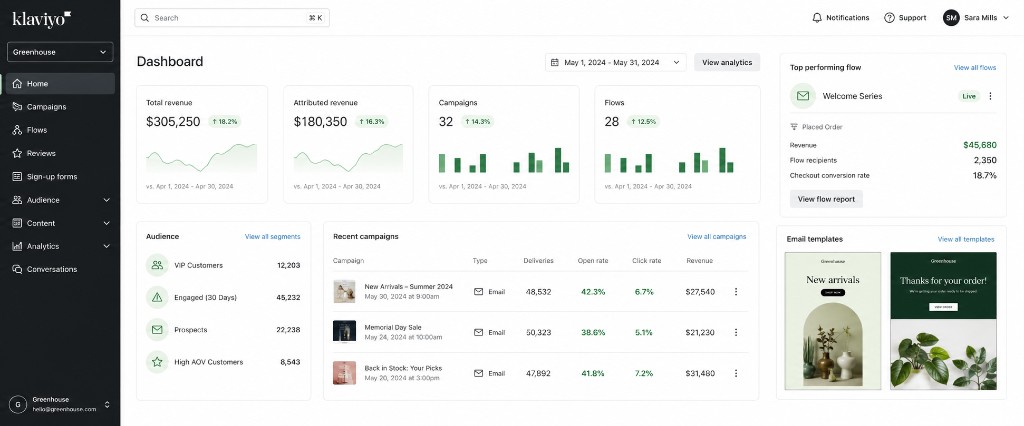Click the Total revenue line chart
The image size is (1024, 426).
coord(201,158)
